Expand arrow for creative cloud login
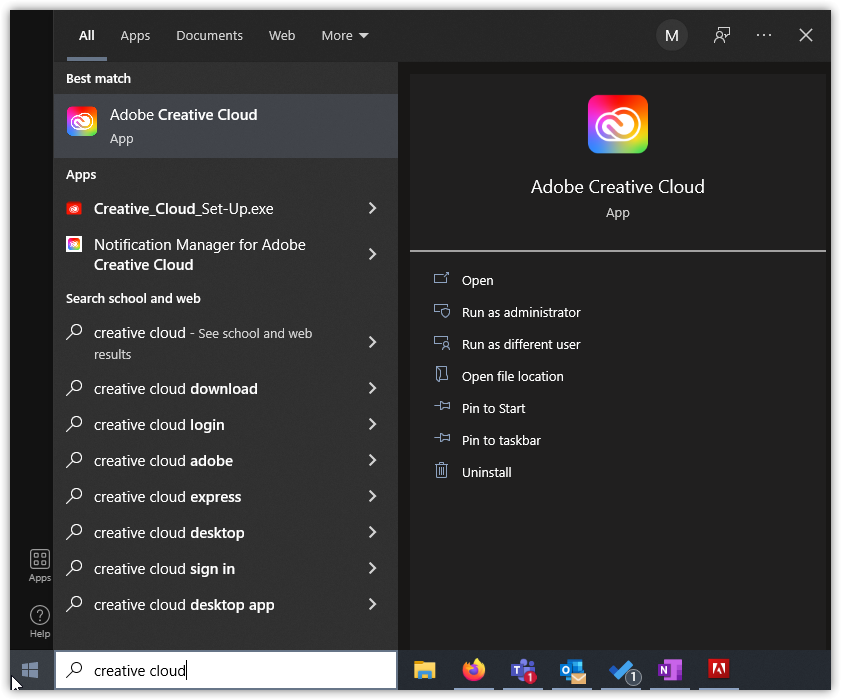Screen dimensions: 841x700 (x=372, y=424)
